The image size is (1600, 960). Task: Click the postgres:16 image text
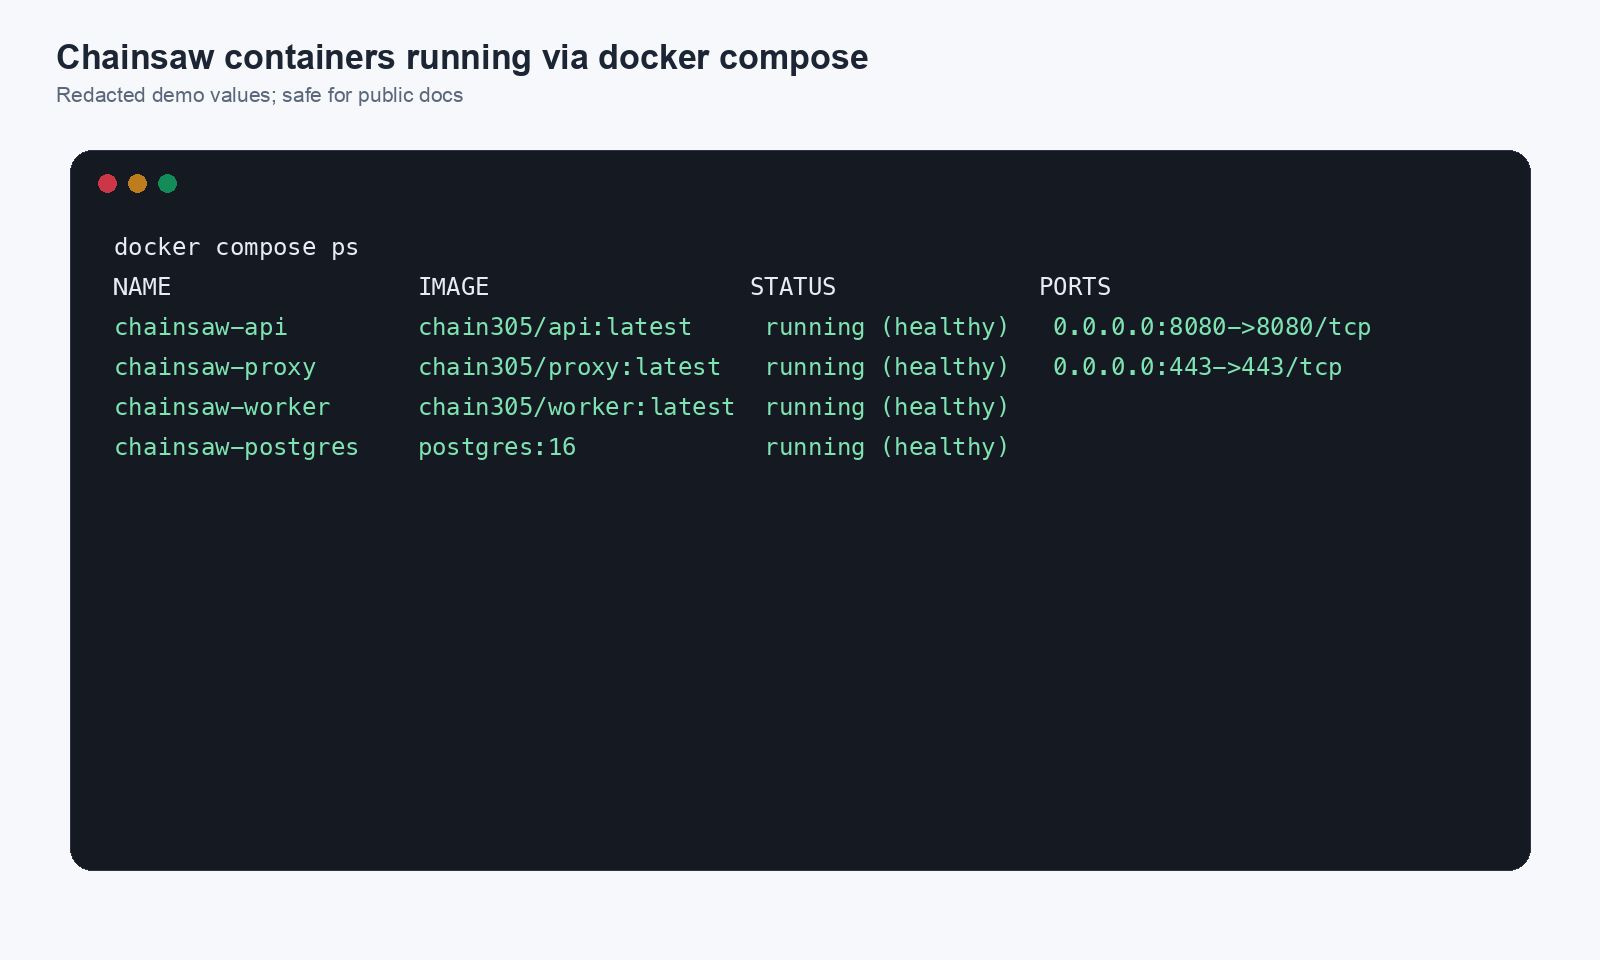tap(497, 447)
